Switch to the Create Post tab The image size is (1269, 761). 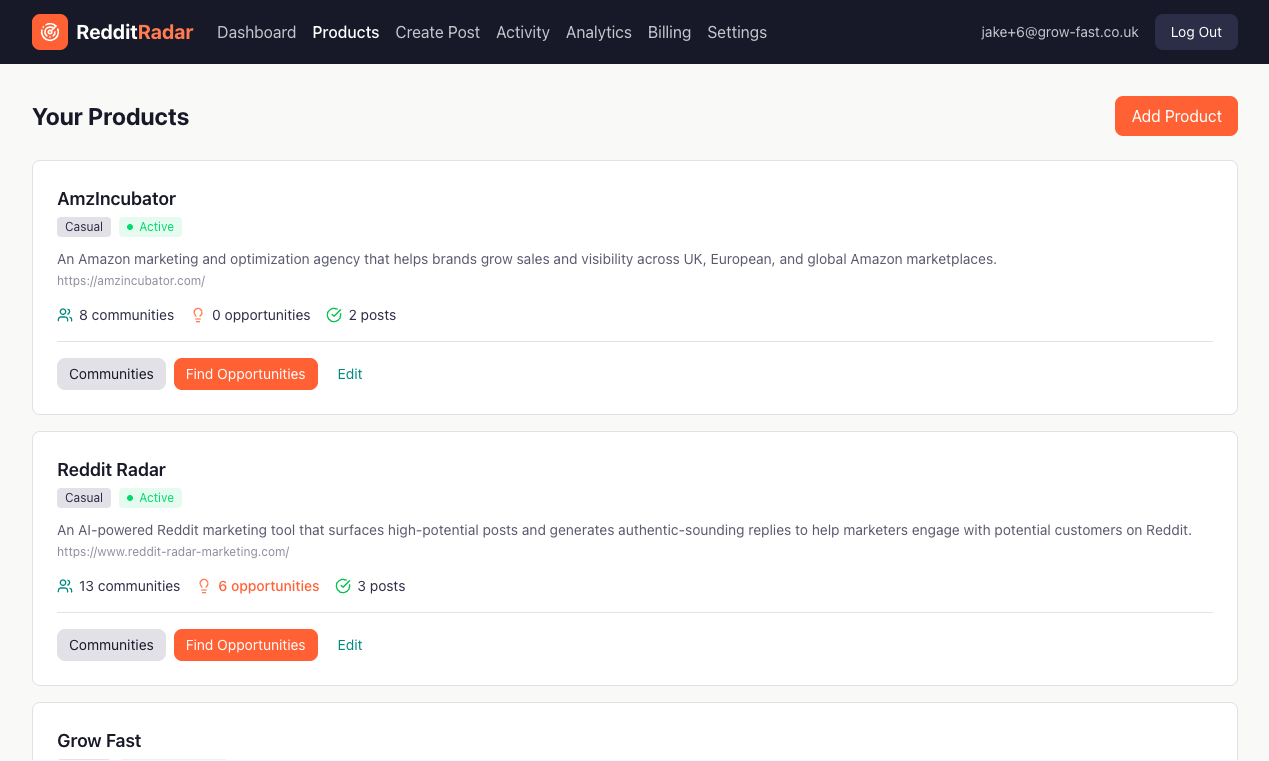click(437, 32)
